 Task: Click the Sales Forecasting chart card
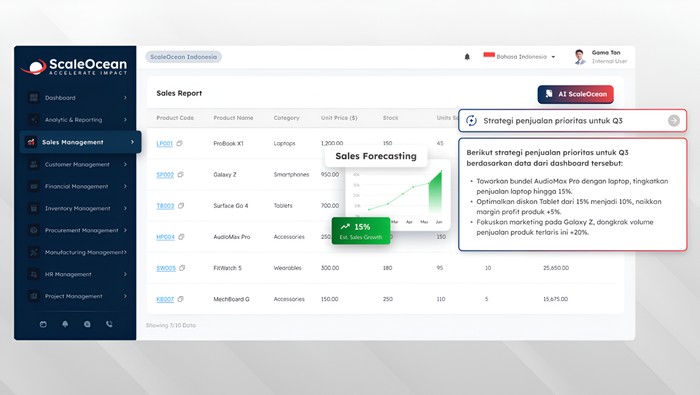(398, 195)
